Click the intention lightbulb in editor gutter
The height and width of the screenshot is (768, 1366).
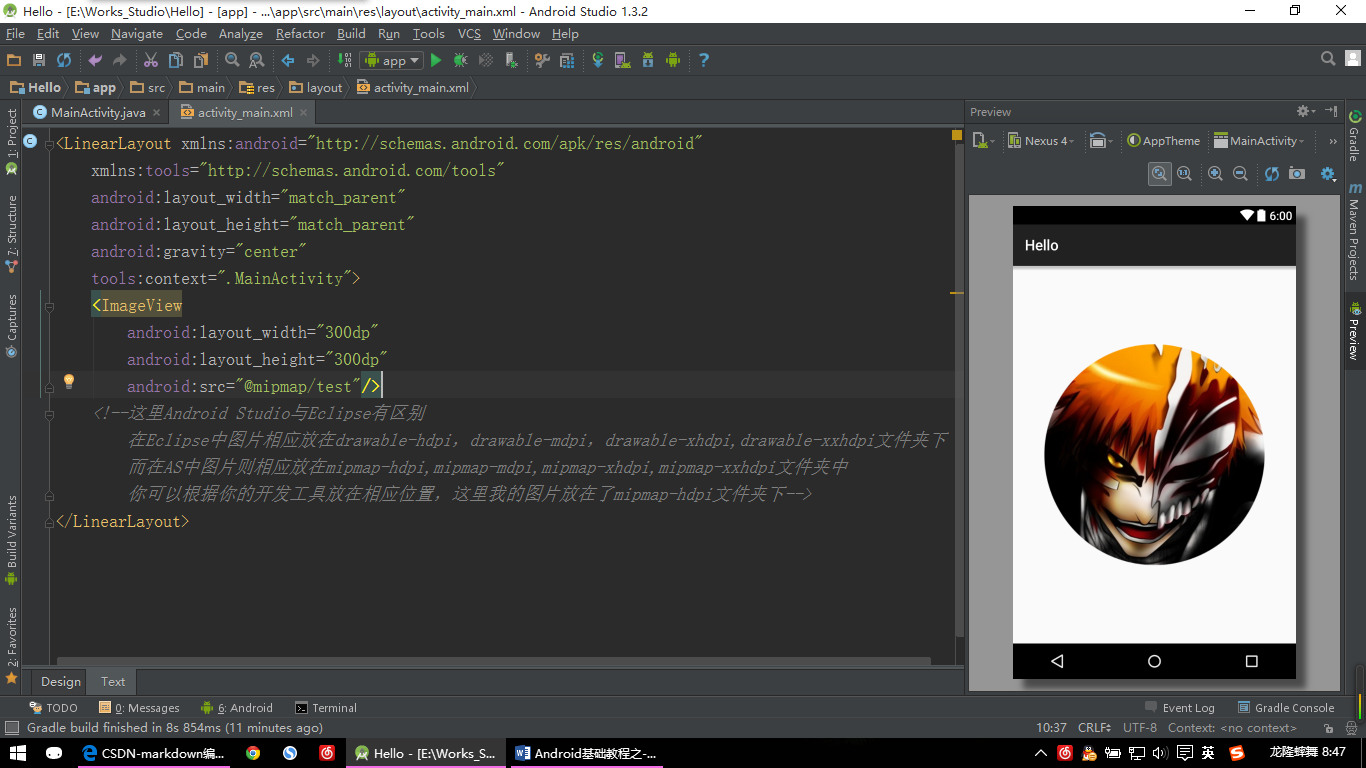[x=69, y=381]
